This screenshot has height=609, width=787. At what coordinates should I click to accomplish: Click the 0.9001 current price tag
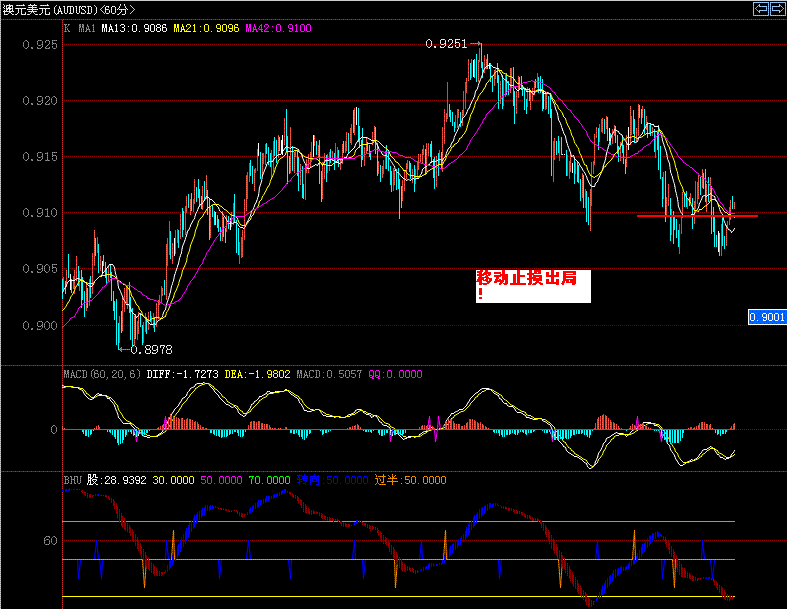coord(766,317)
